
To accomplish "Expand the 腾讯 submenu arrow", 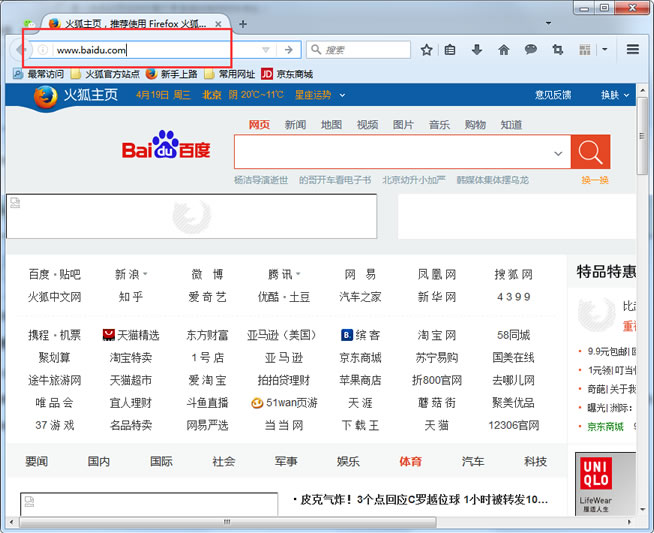I will coord(298,274).
